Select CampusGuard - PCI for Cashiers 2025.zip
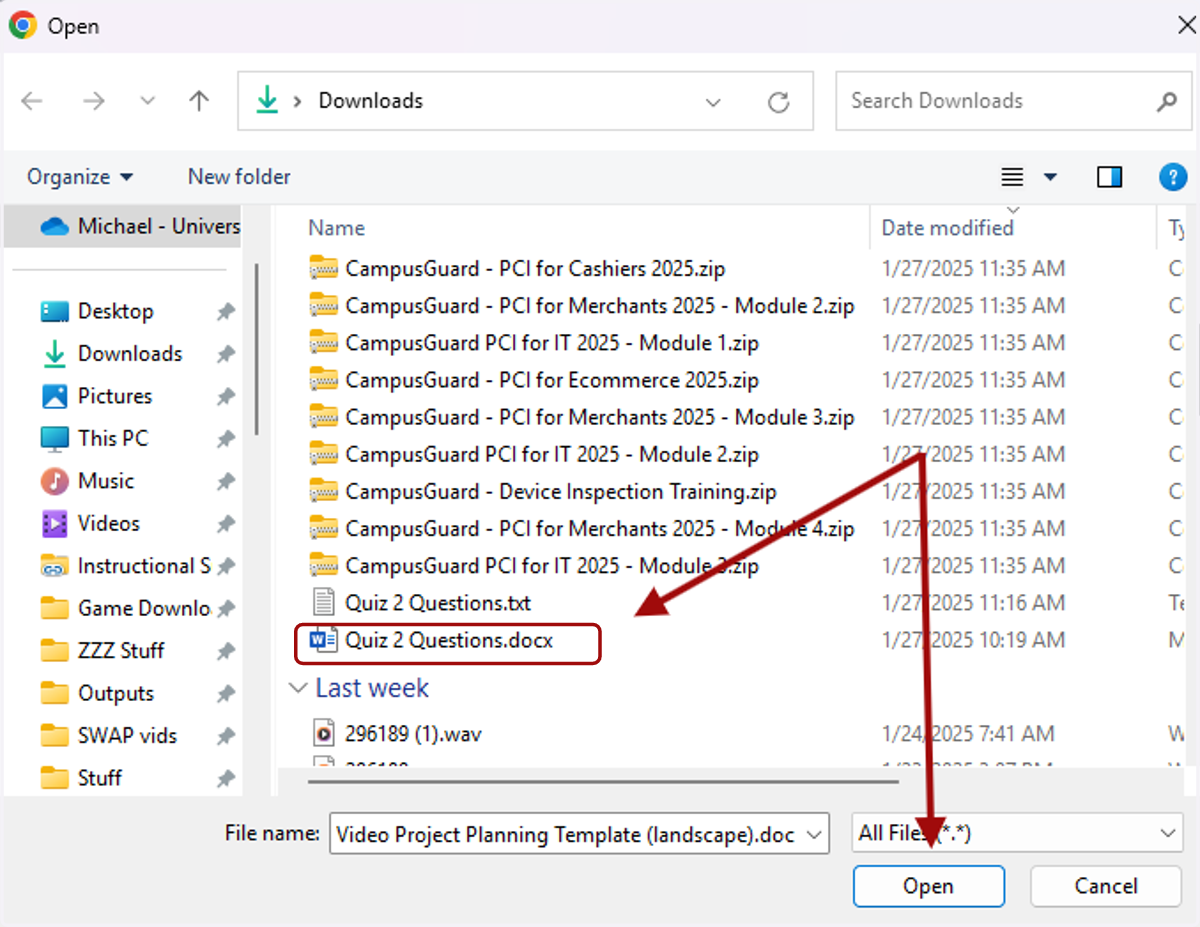The height and width of the screenshot is (927, 1200). pyautogui.click(x=535, y=269)
